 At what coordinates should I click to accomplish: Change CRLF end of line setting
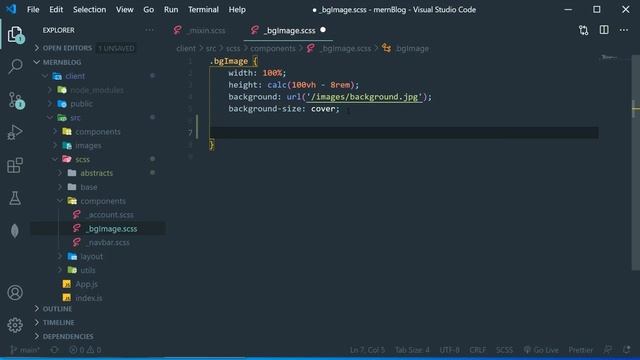click(x=477, y=350)
